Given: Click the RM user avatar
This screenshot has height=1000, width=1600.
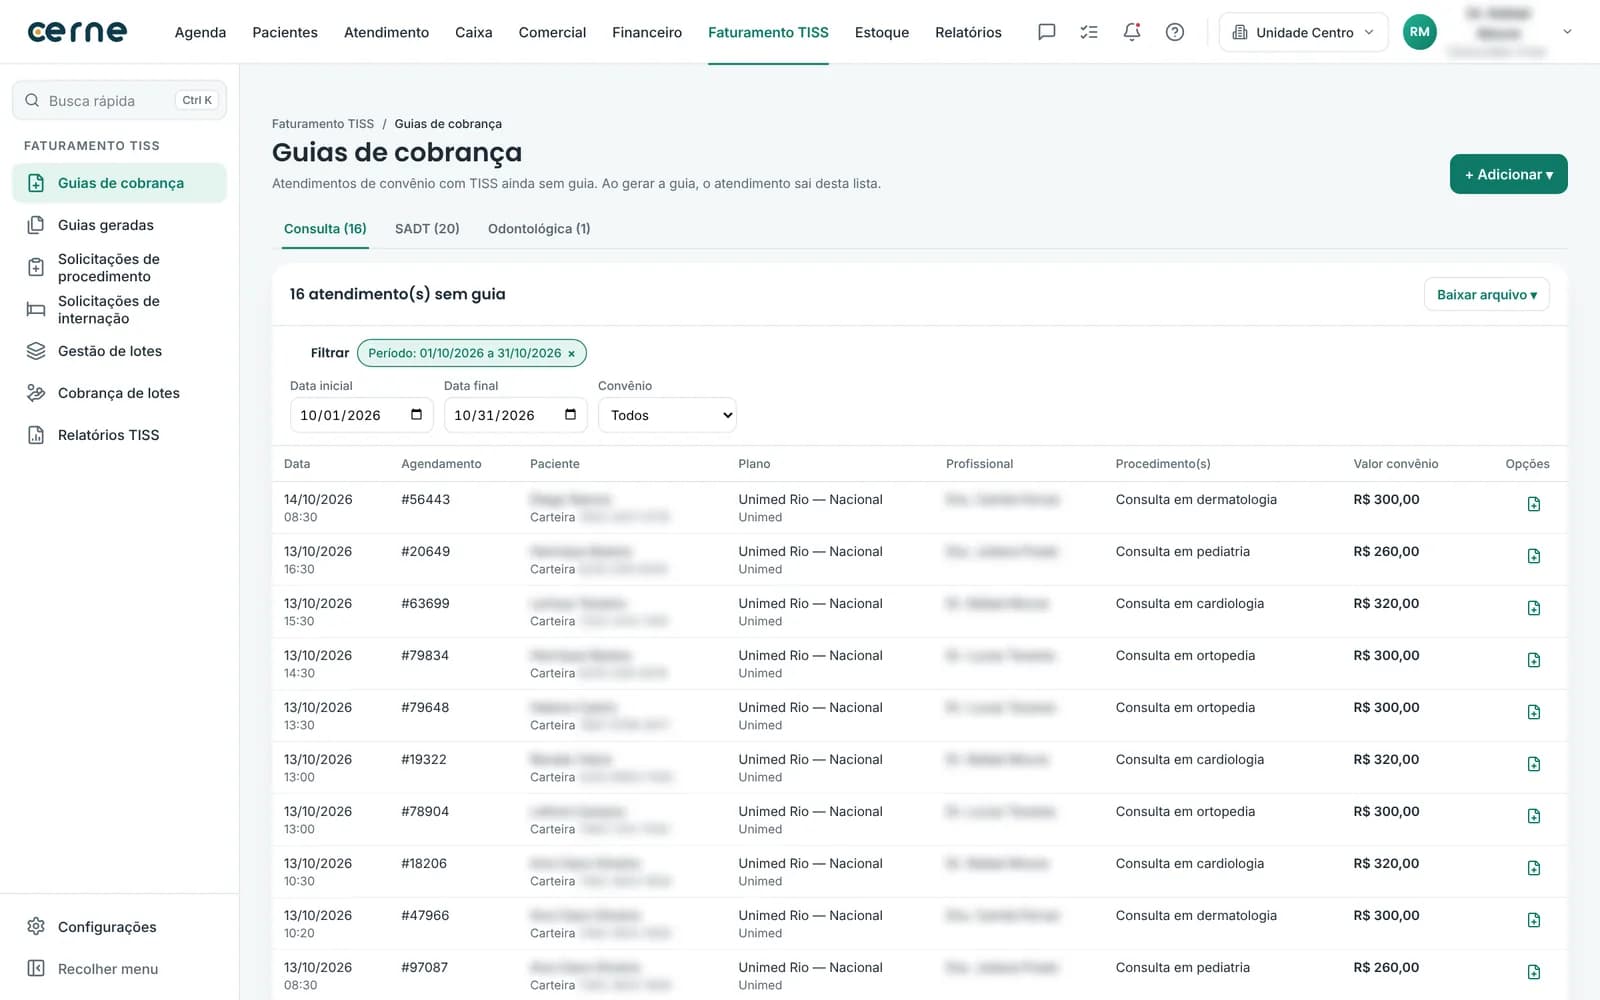Looking at the screenshot, I should tap(1419, 32).
